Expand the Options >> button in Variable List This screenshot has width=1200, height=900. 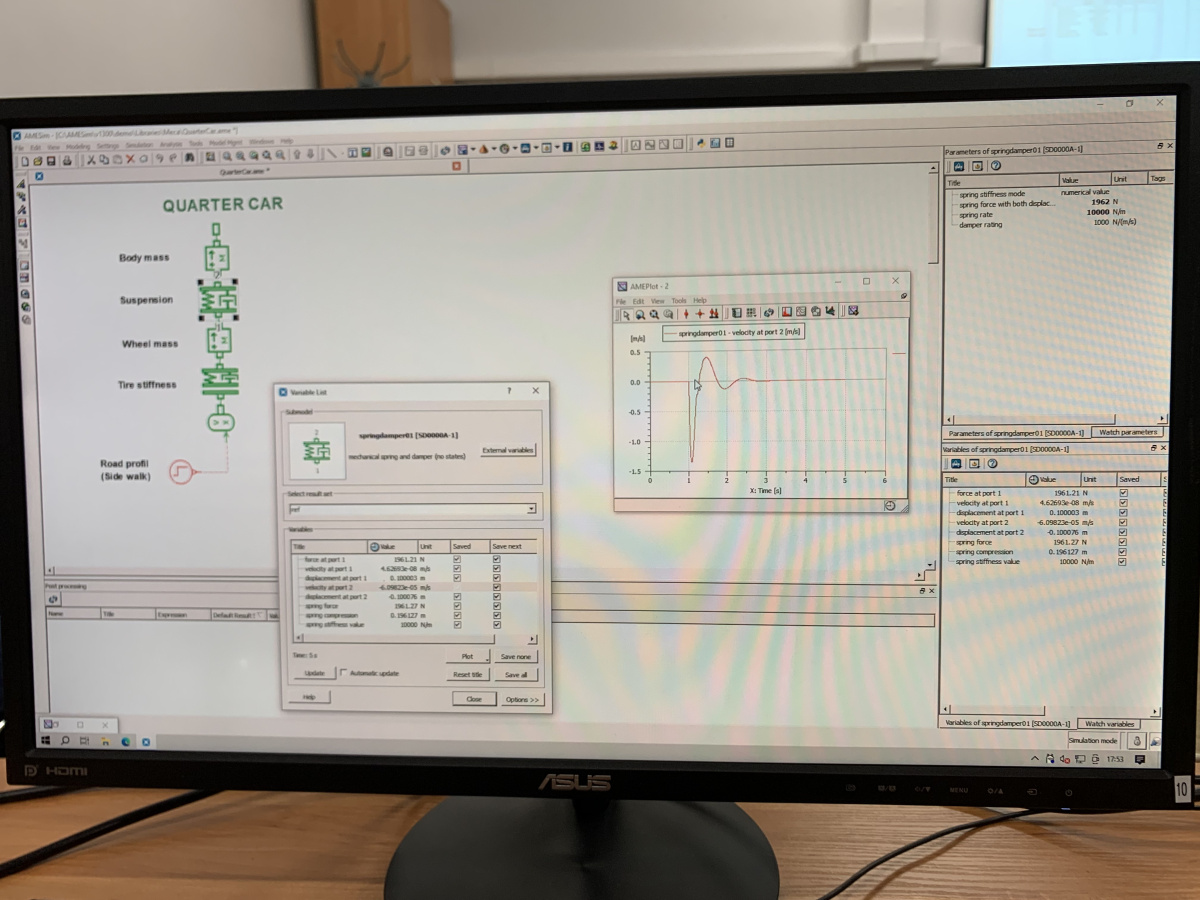[x=522, y=699]
